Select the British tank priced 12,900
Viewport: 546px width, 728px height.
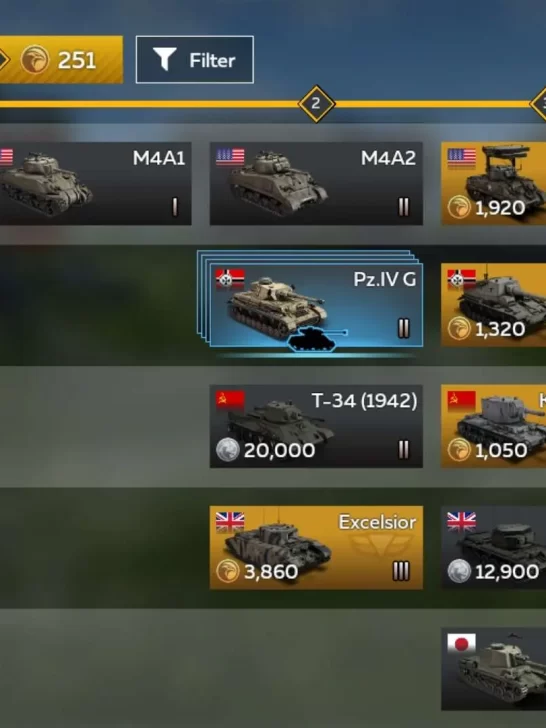click(x=494, y=547)
